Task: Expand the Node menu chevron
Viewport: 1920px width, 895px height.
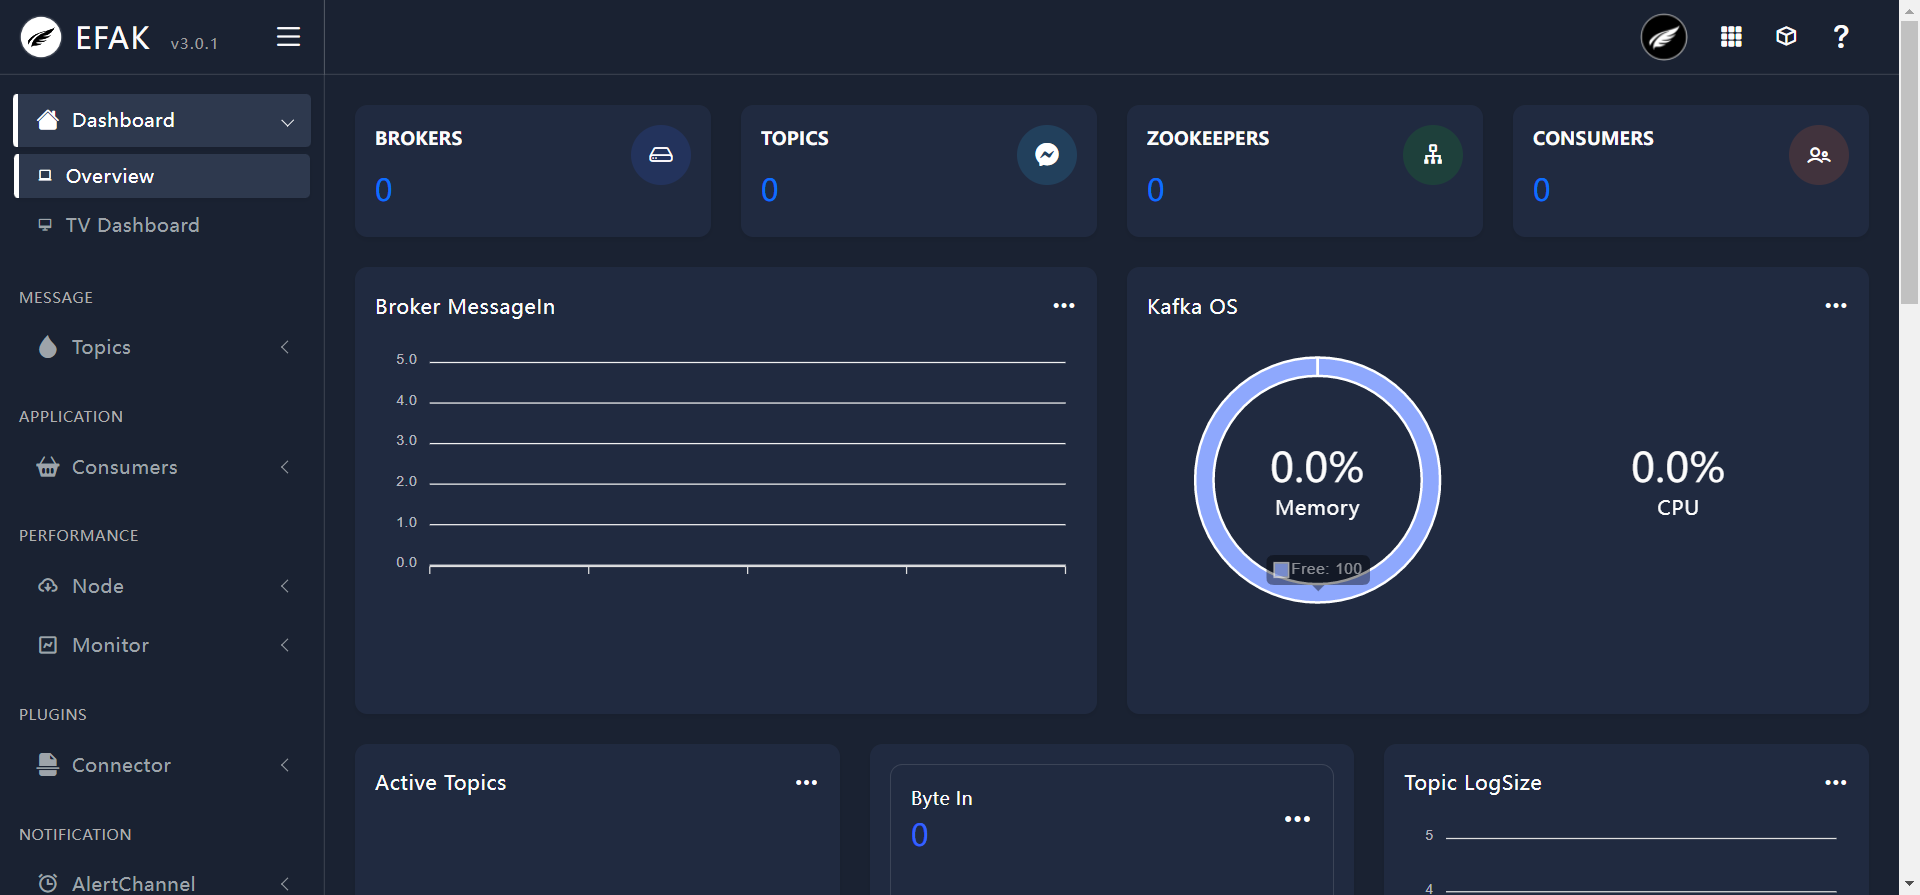Action: click(x=285, y=586)
